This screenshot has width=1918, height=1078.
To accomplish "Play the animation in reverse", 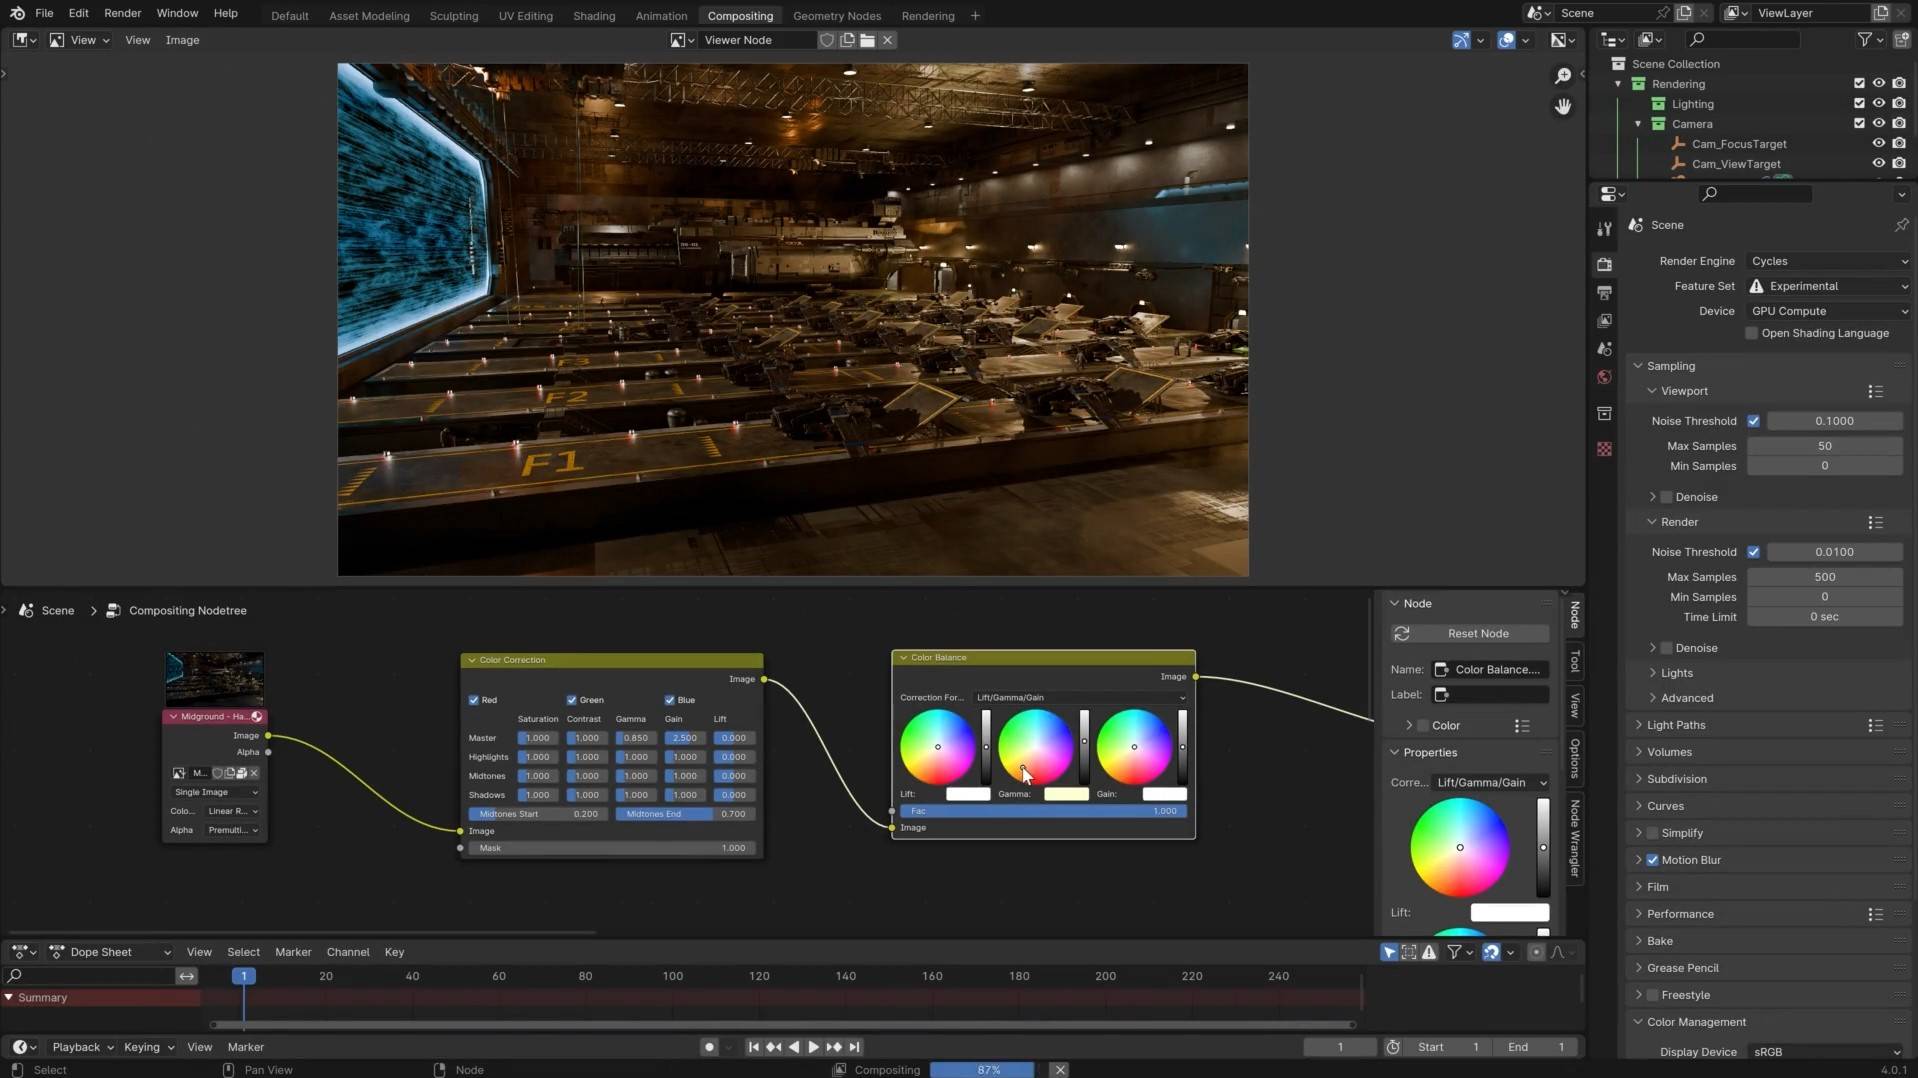I will (794, 1047).
